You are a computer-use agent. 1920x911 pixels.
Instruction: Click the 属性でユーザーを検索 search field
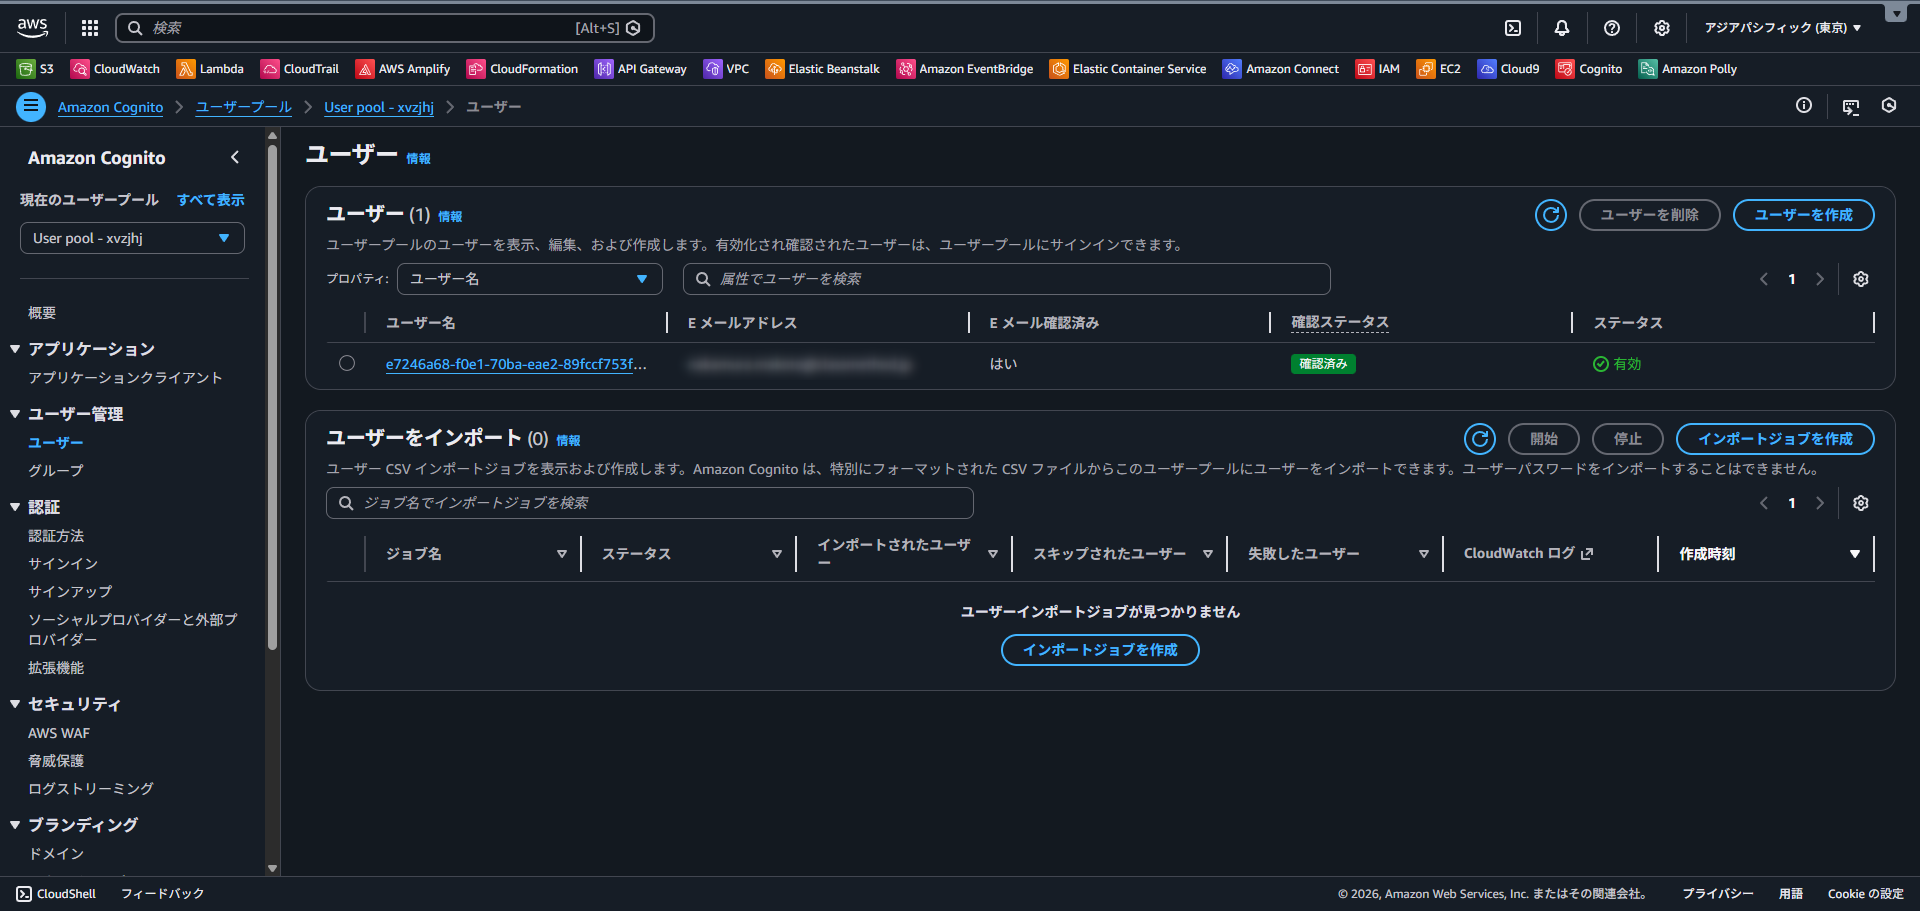(x=1010, y=279)
